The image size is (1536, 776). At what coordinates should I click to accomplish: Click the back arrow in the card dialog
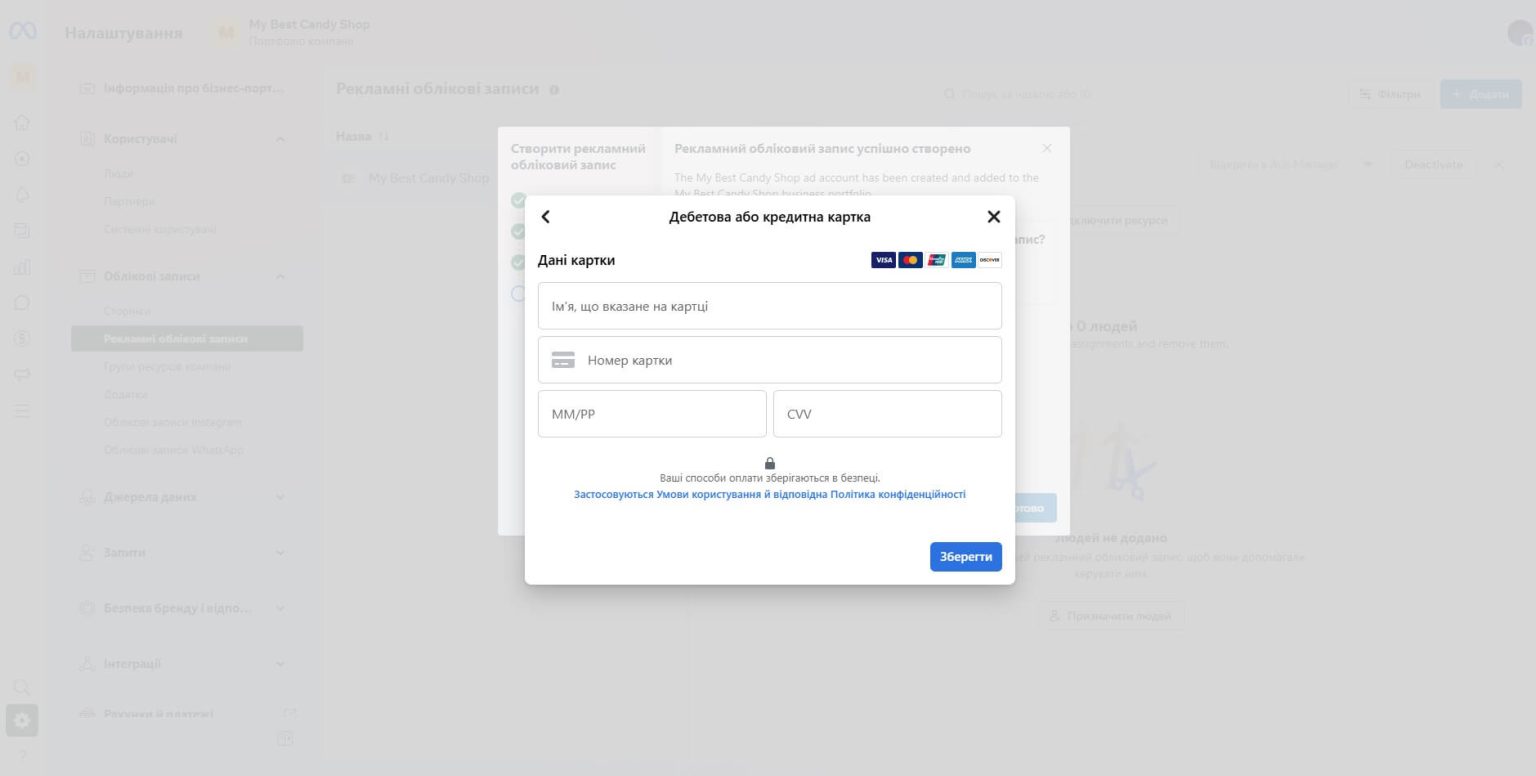tap(546, 216)
